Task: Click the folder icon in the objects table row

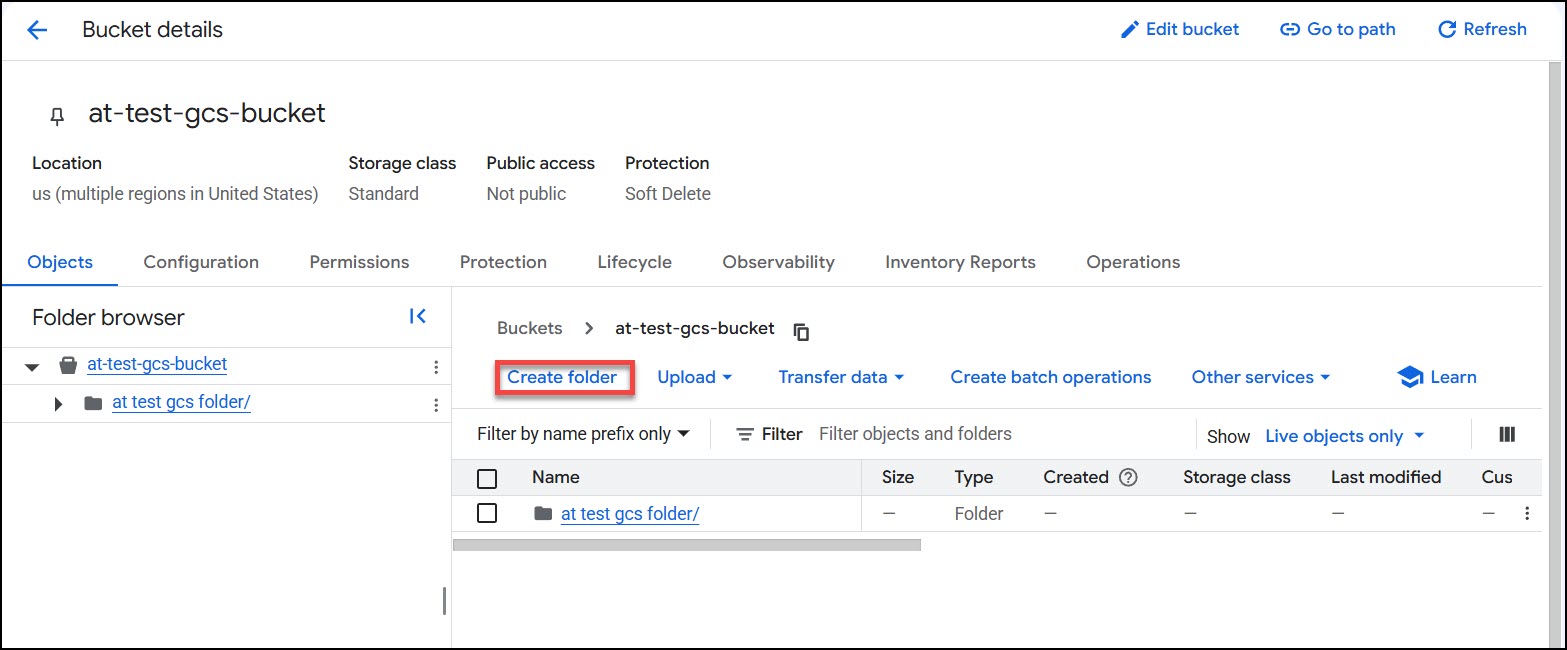Action: pyautogui.click(x=543, y=513)
